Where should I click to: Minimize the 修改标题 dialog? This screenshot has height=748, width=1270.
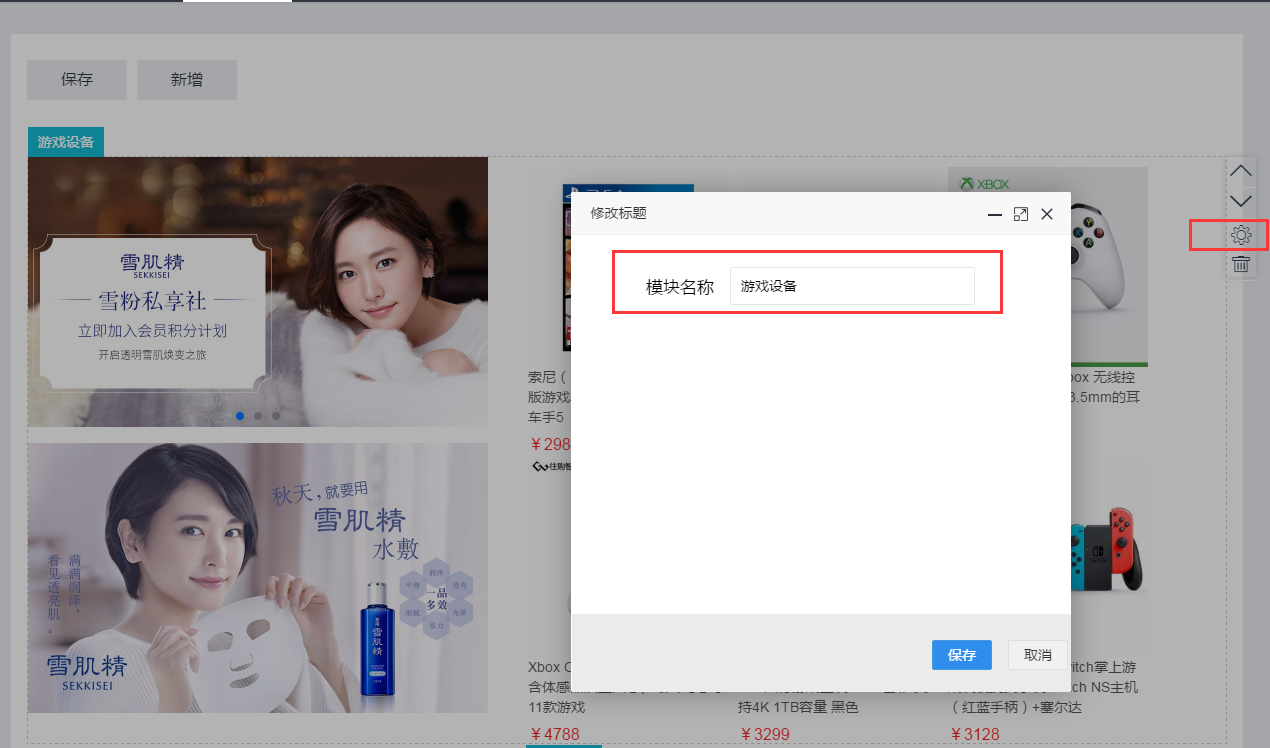[x=995, y=214]
